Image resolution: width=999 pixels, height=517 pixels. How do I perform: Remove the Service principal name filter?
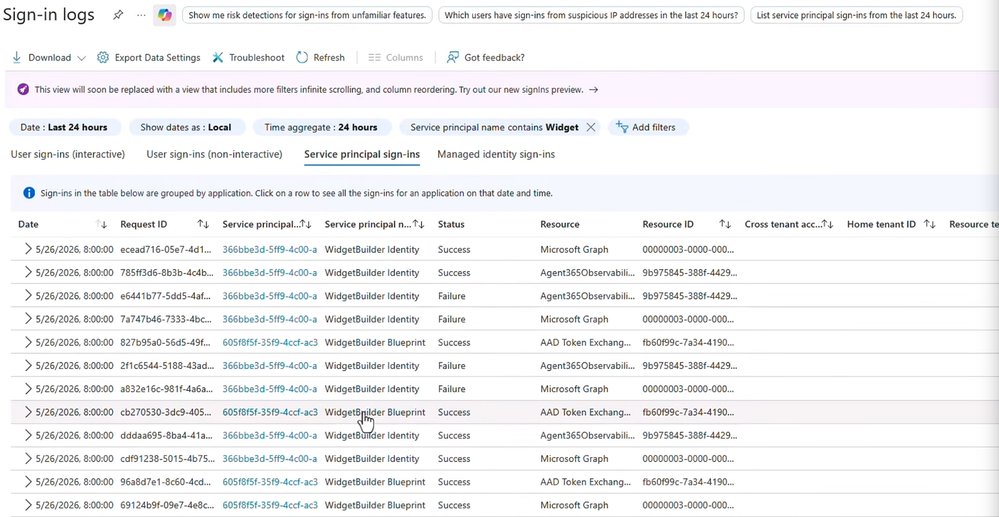pos(591,127)
